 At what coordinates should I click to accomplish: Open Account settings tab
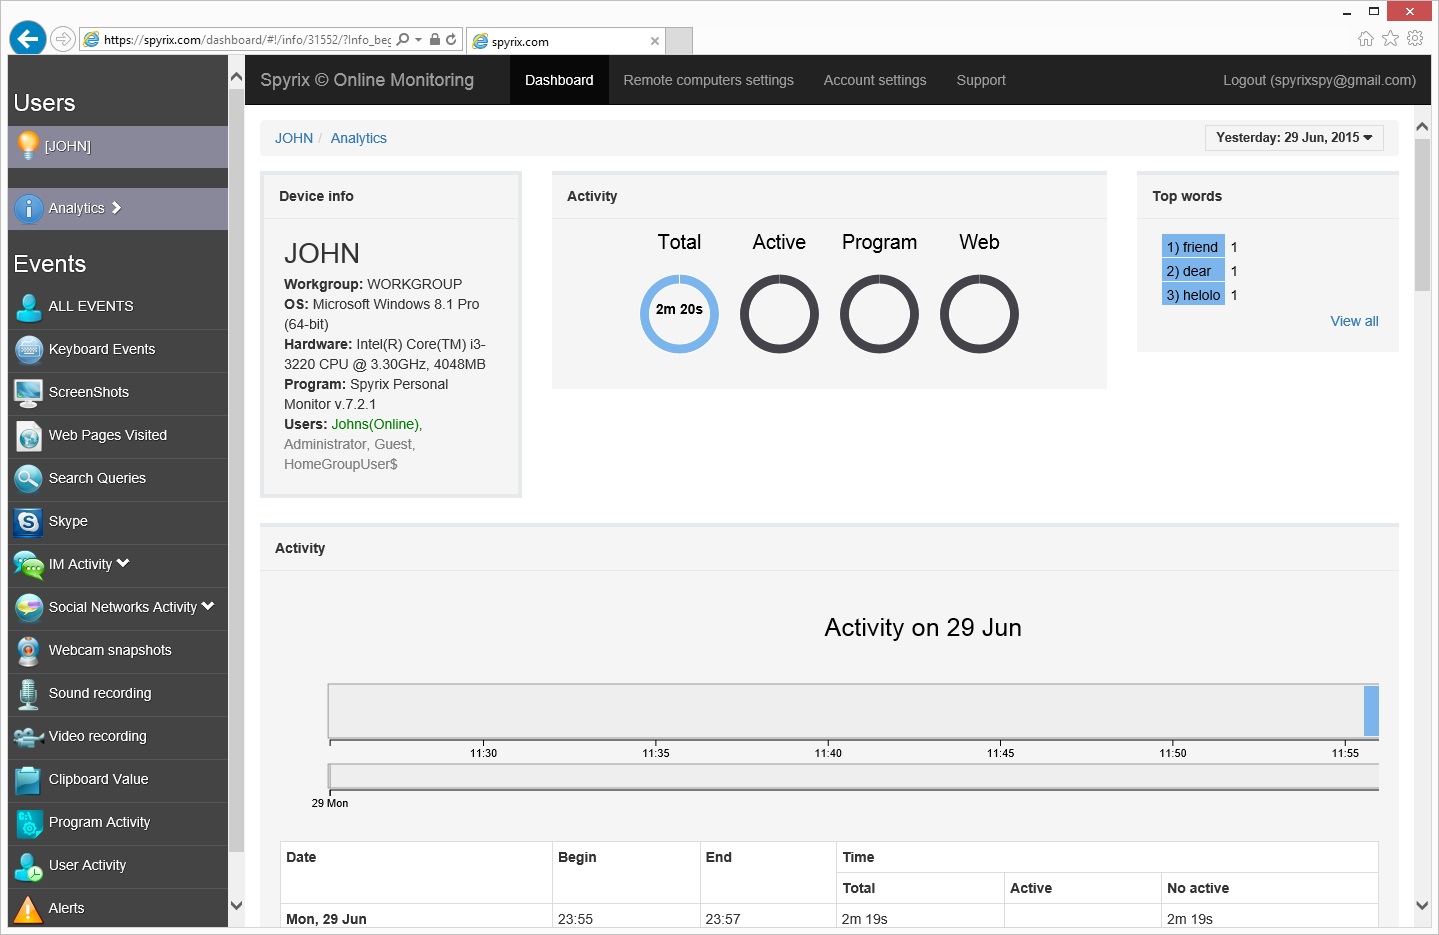pyautogui.click(x=875, y=80)
